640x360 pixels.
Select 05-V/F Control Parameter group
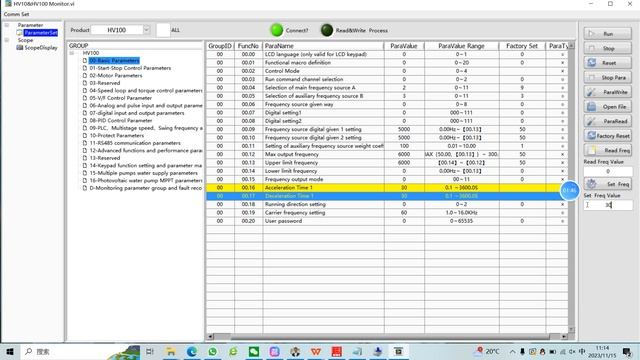pos(120,98)
